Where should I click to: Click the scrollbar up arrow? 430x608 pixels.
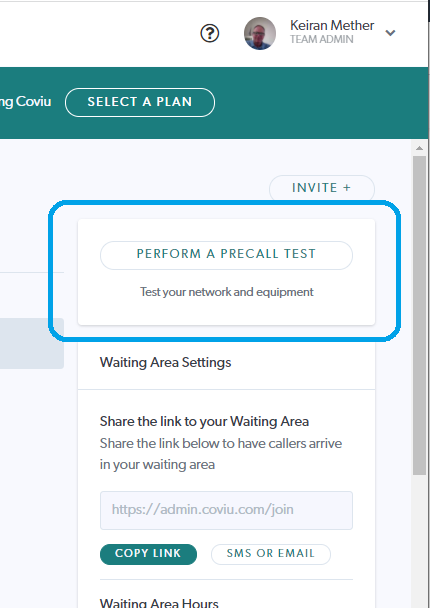(419, 148)
